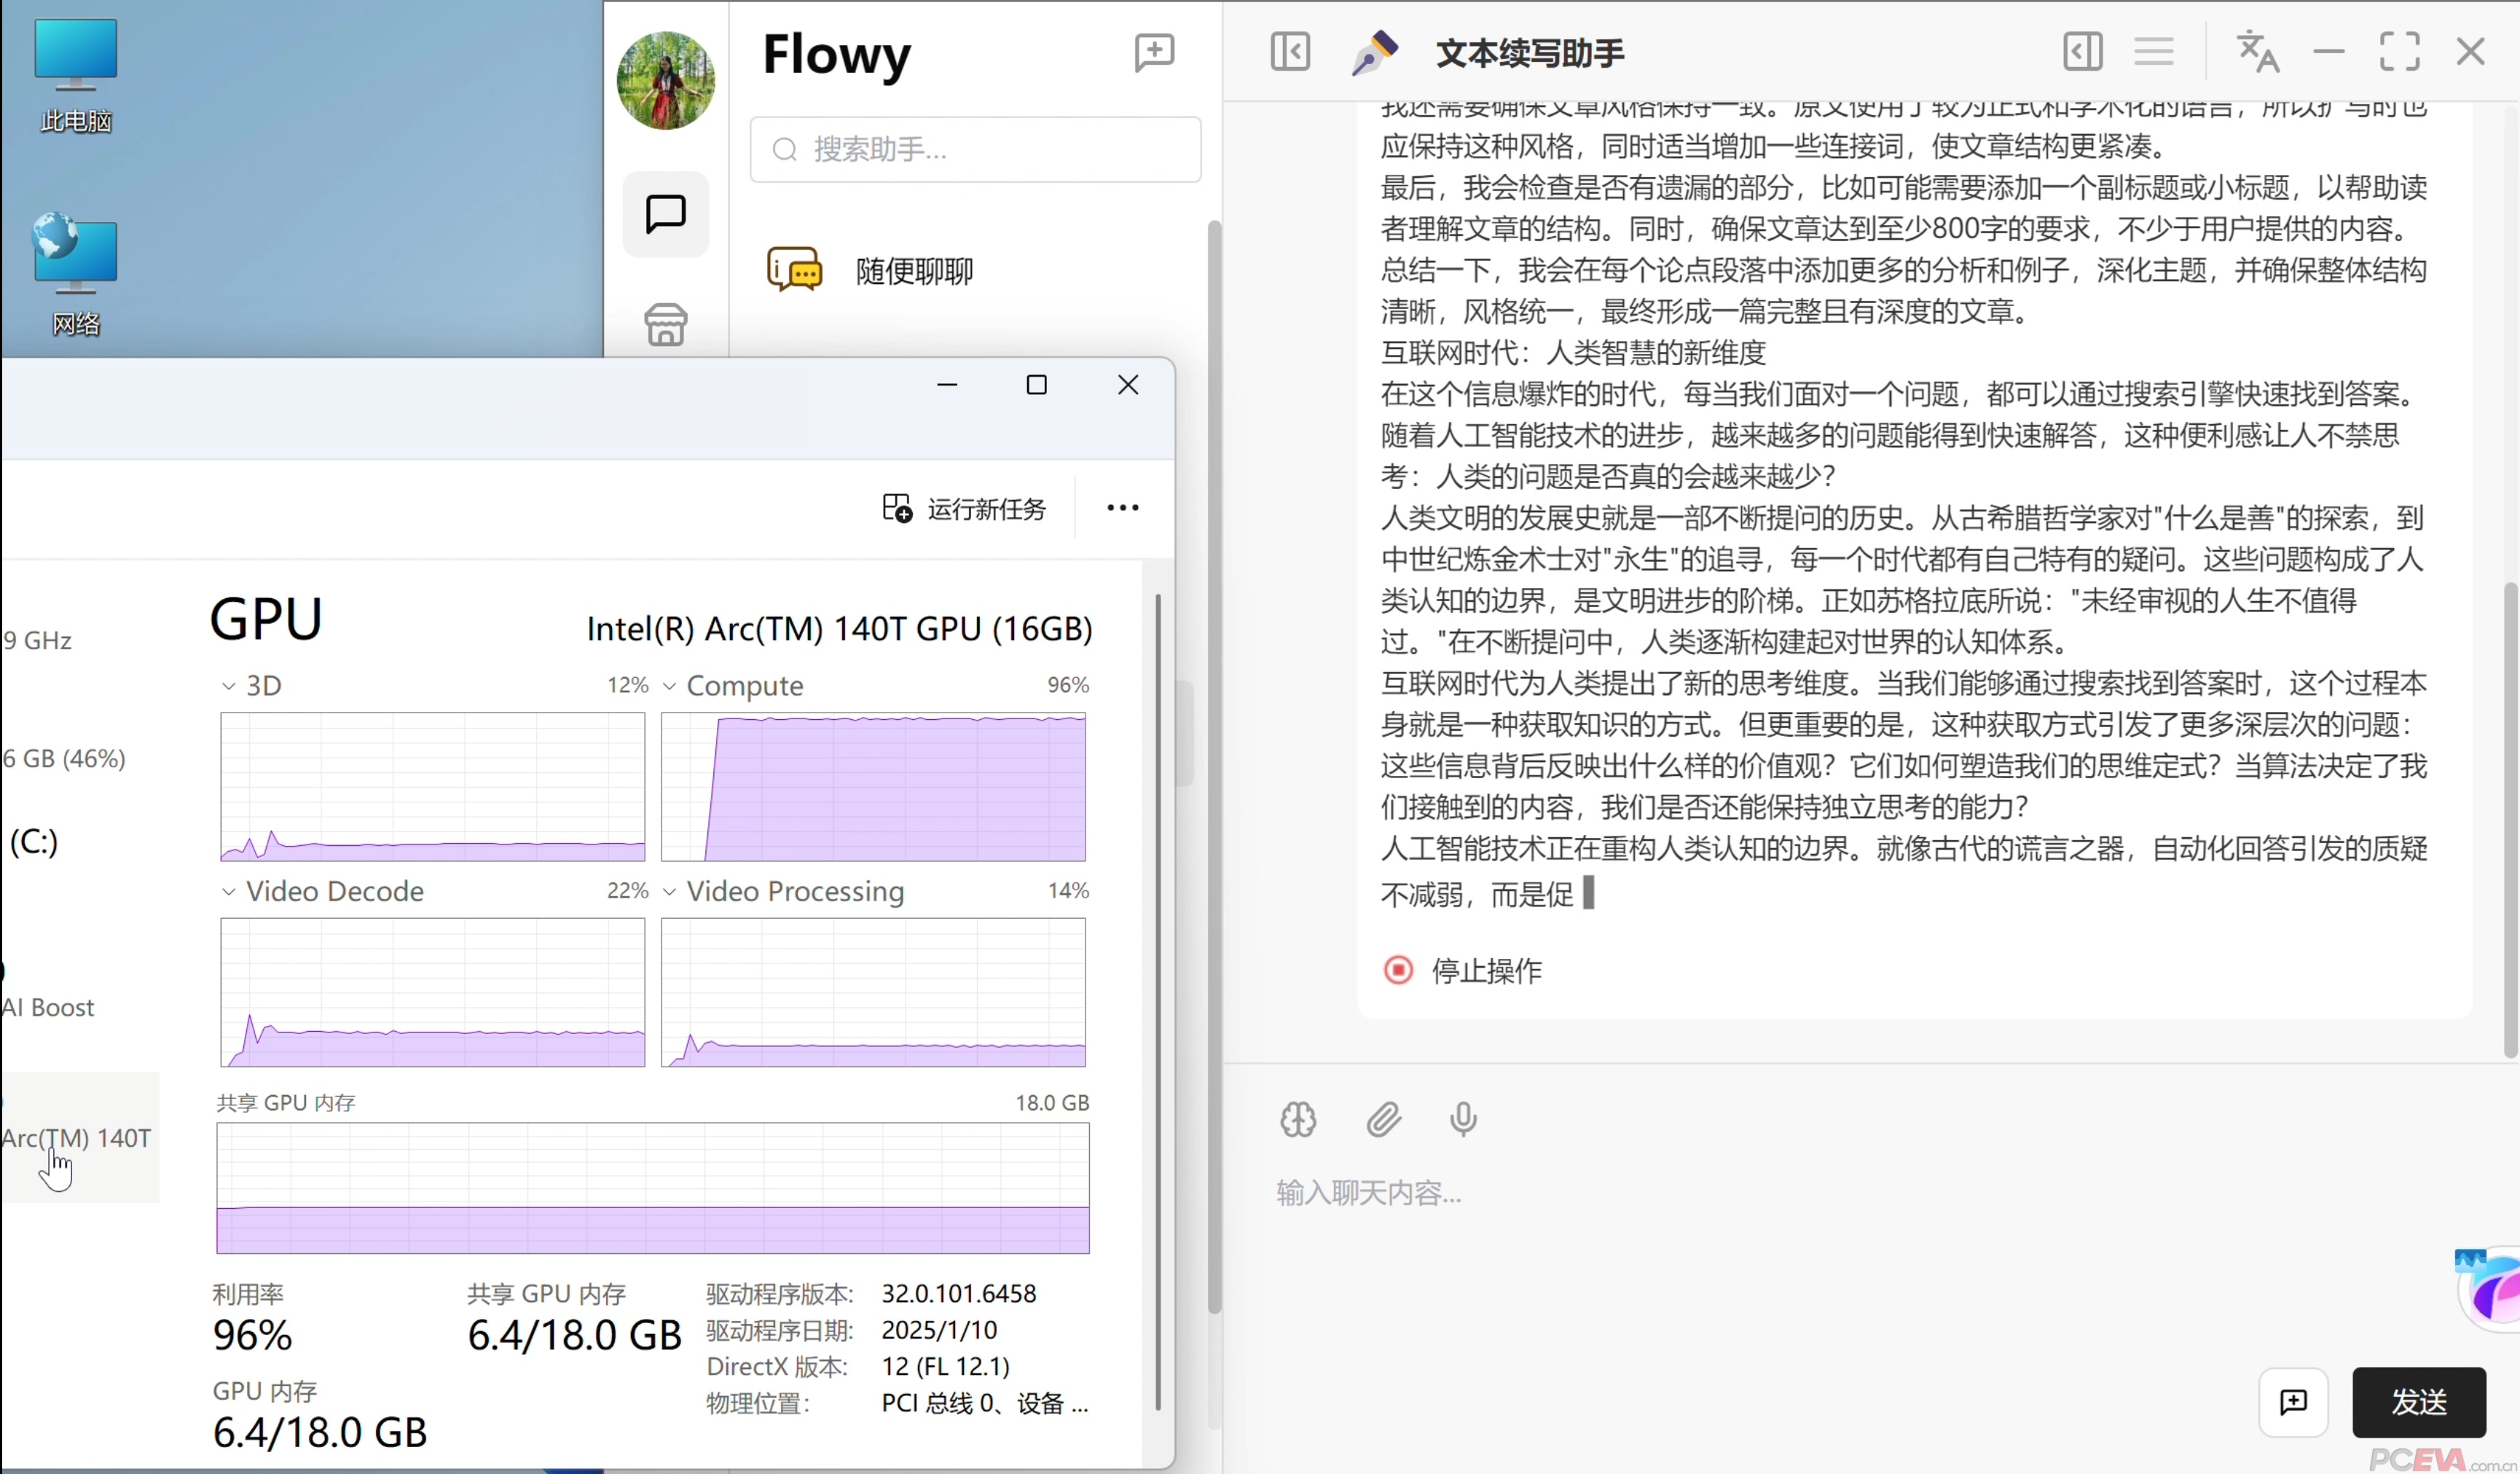Click the deep thinking brain icon

pos(1298,1119)
